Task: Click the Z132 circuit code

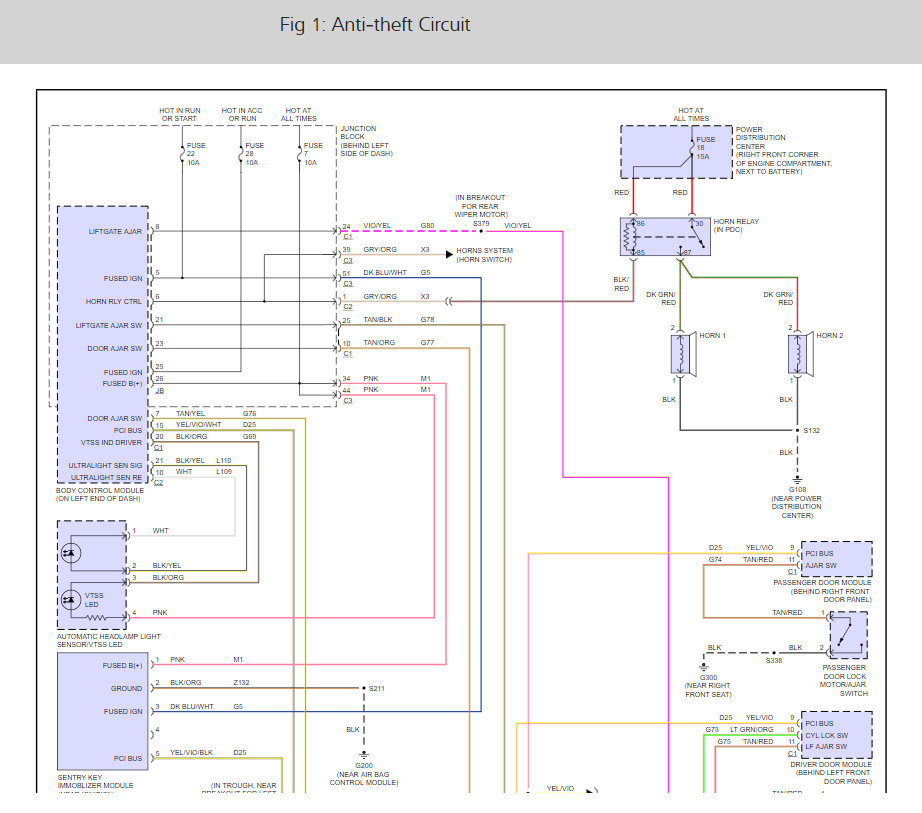Action: coord(241,682)
